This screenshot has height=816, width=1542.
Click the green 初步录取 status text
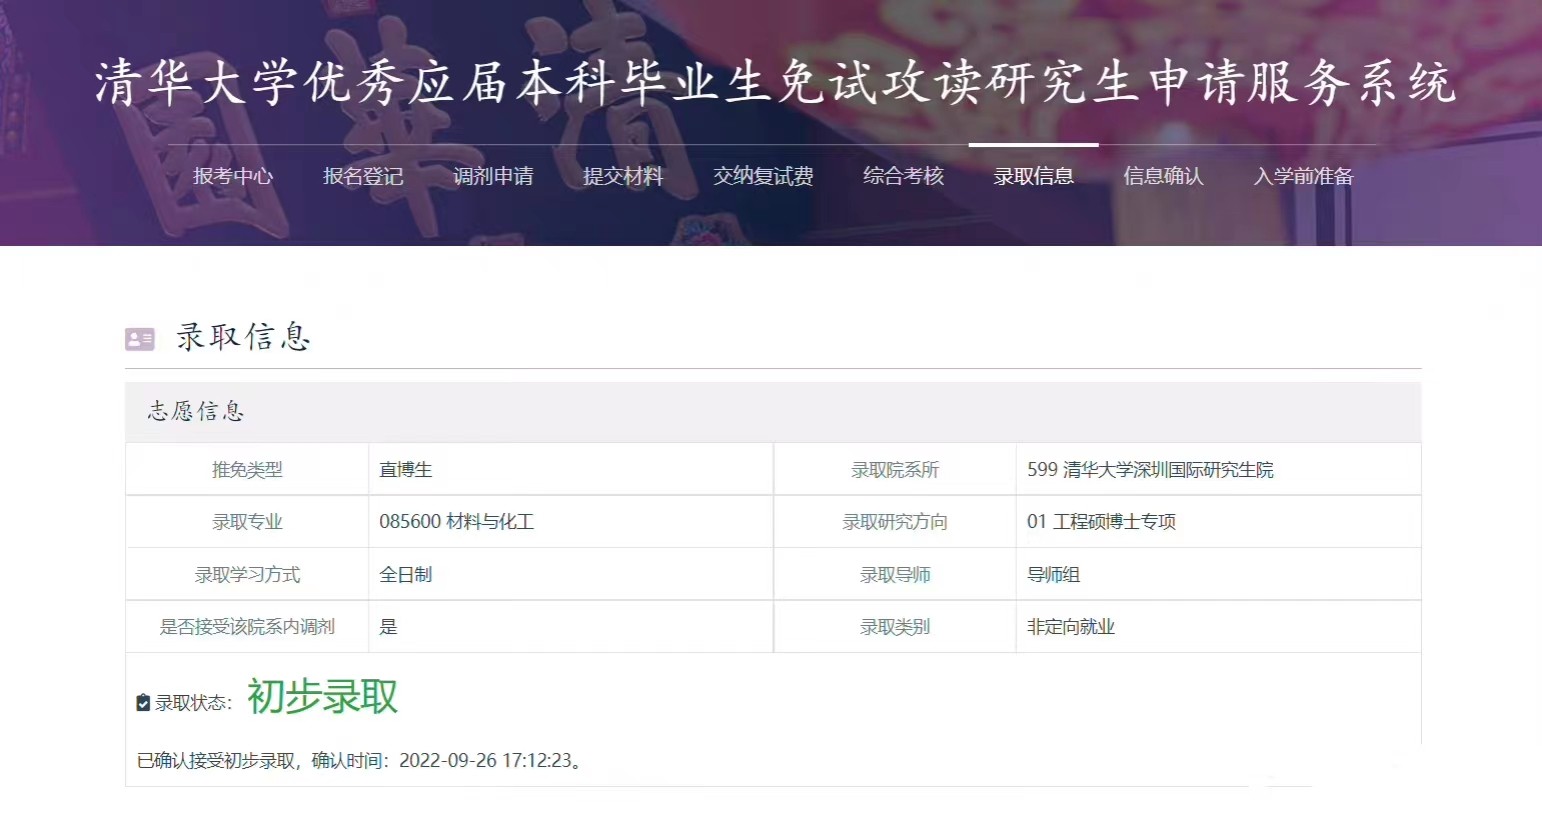tap(322, 696)
